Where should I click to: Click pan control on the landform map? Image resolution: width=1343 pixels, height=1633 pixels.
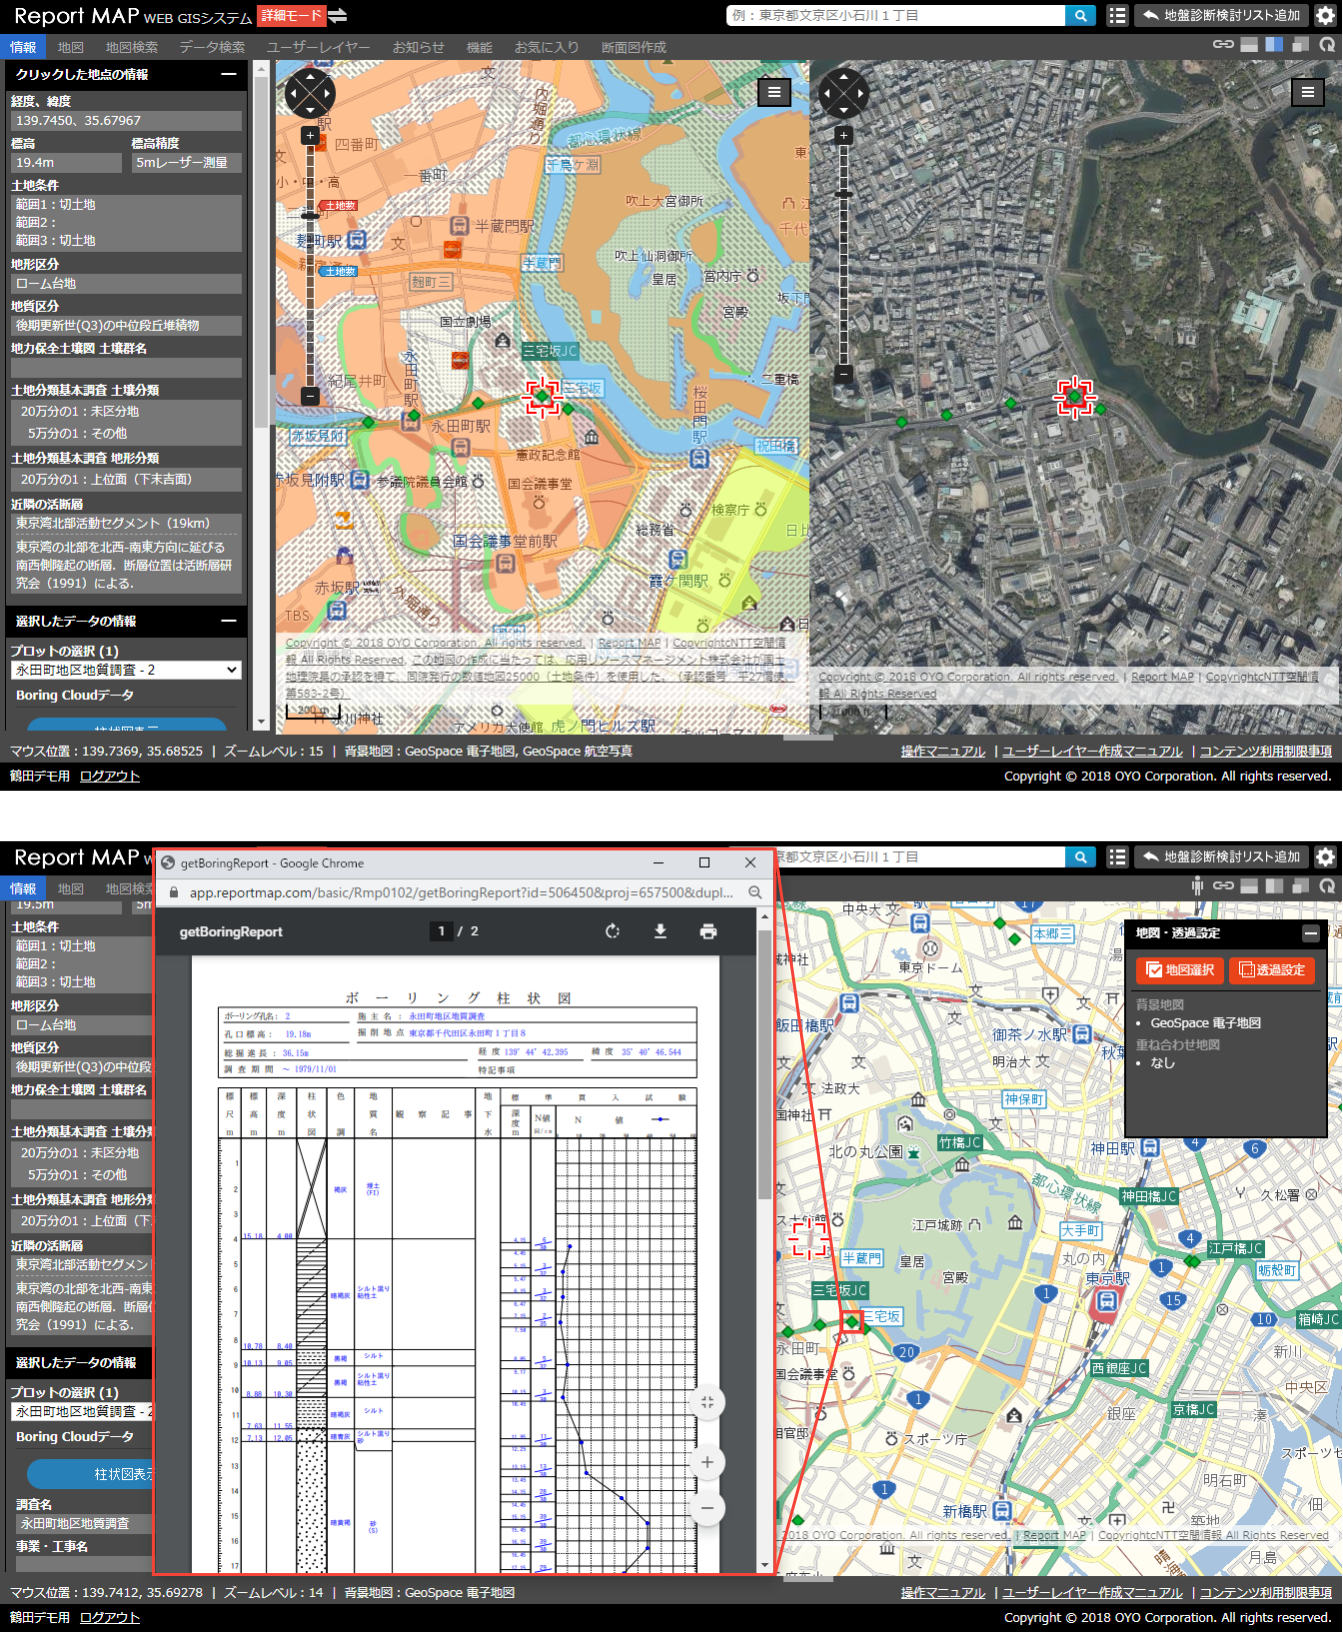[x=310, y=93]
